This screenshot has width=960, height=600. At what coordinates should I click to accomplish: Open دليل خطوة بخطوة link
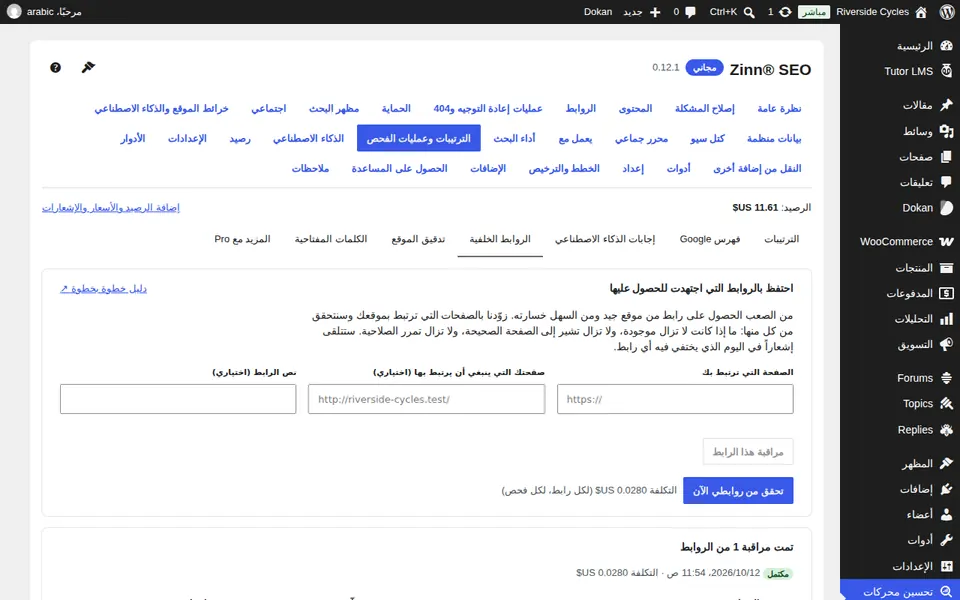pyautogui.click(x=103, y=288)
